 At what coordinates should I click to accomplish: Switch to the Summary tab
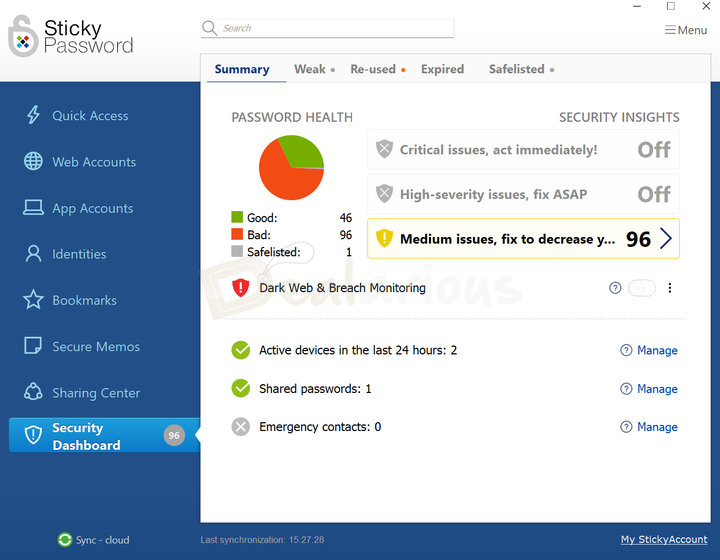click(x=242, y=69)
